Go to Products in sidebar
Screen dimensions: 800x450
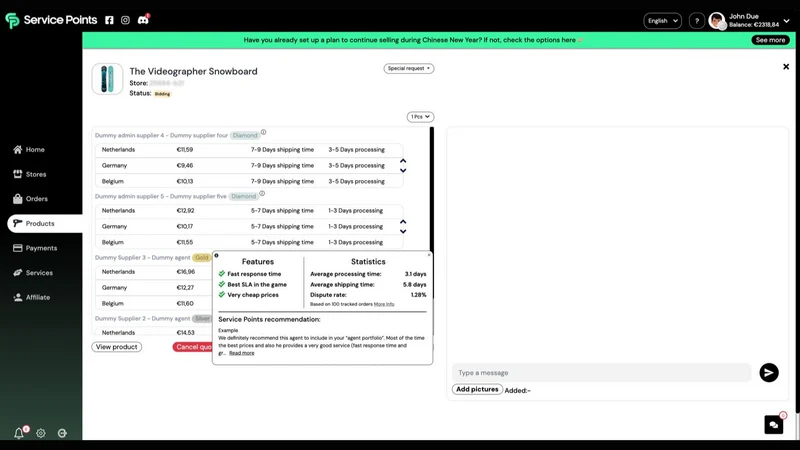pos(44,223)
